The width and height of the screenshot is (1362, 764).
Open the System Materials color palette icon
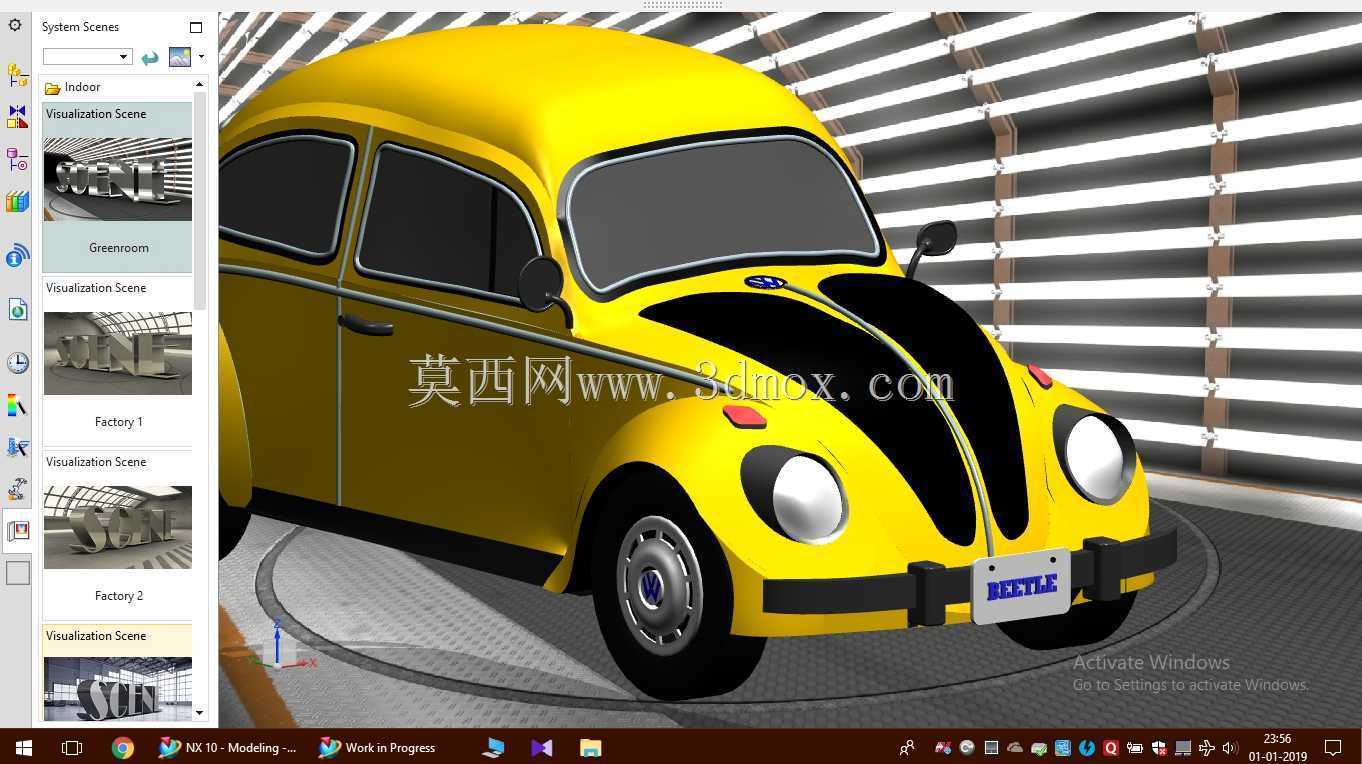click(x=17, y=405)
